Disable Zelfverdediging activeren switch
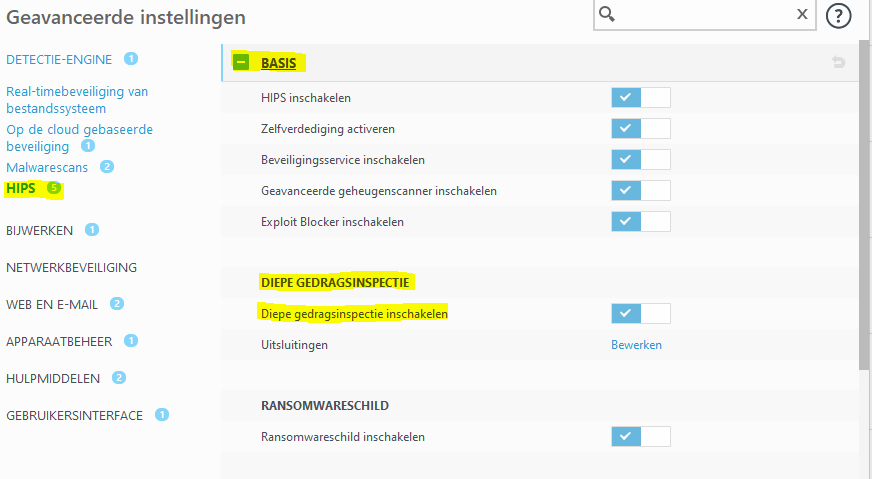872x479 pixels. [641, 128]
